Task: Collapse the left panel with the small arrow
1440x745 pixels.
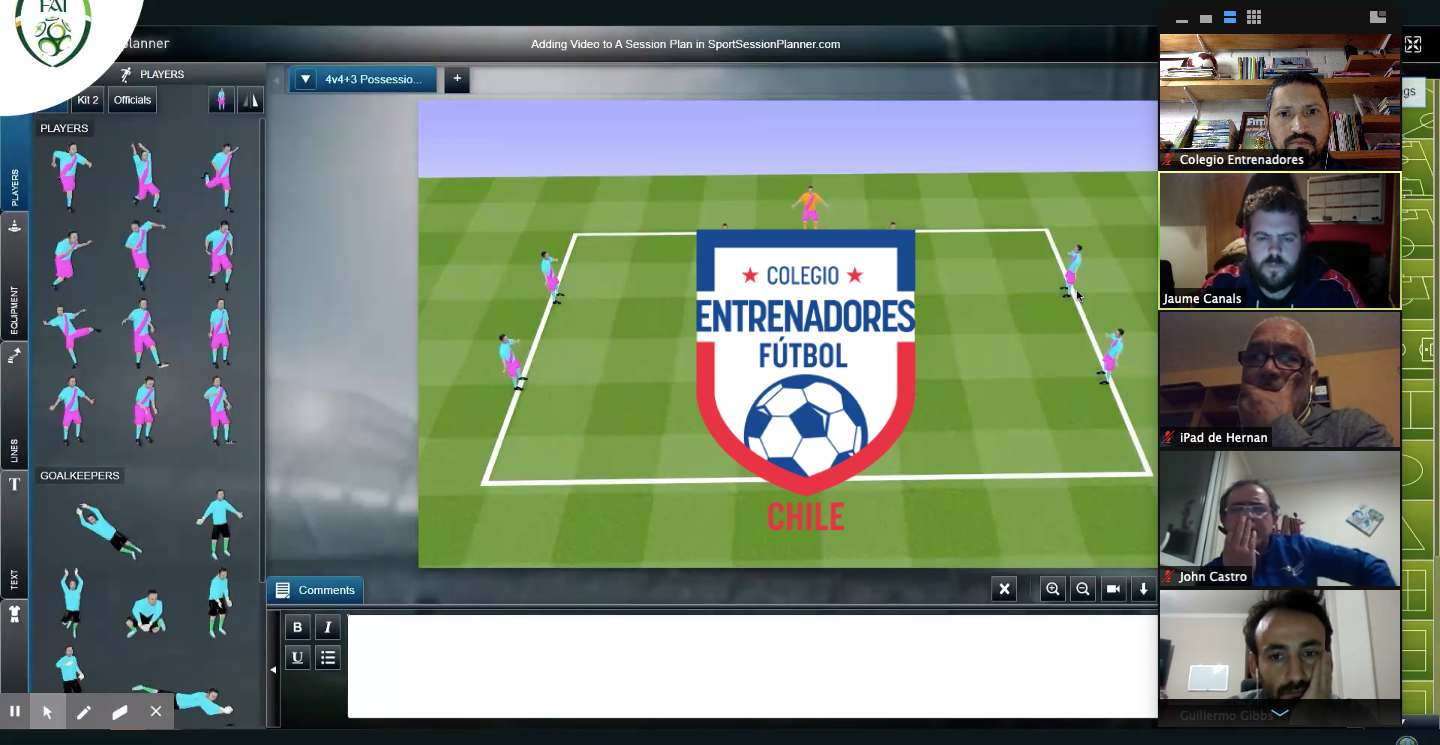Action: 276,79
